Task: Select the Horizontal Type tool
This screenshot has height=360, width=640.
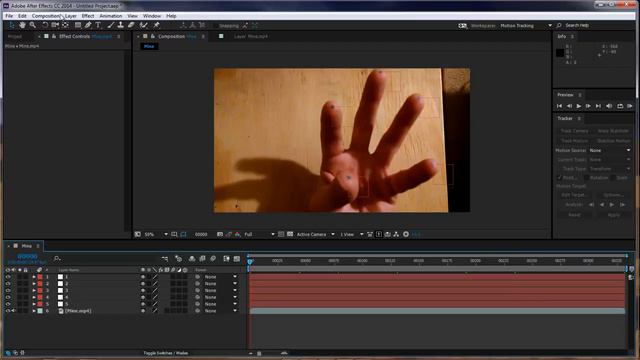Action: click(98, 25)
